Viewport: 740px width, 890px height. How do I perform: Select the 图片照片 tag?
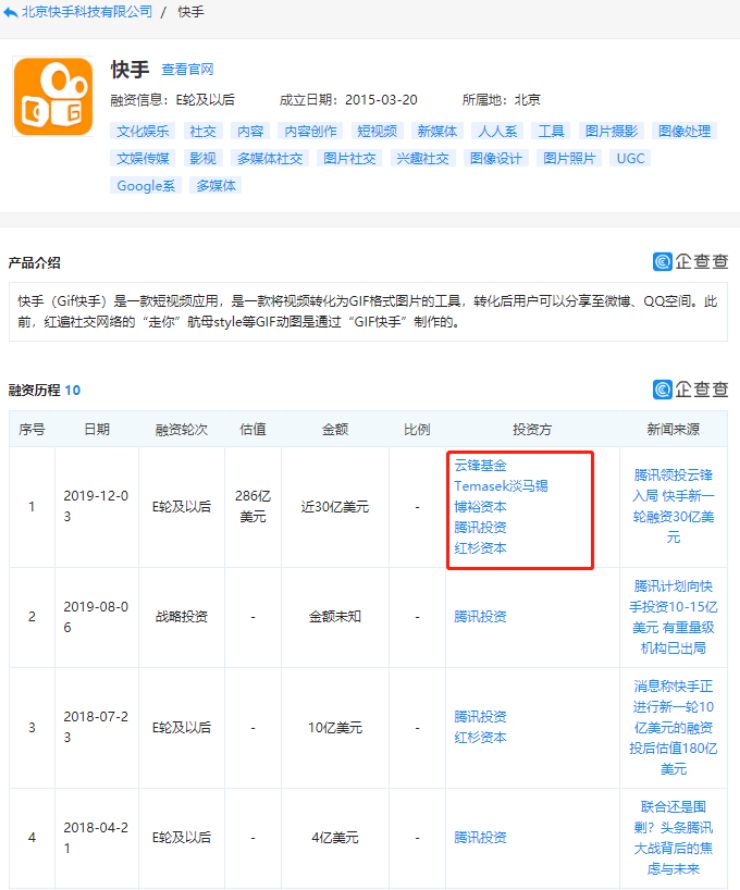click(x=569, y=158)
